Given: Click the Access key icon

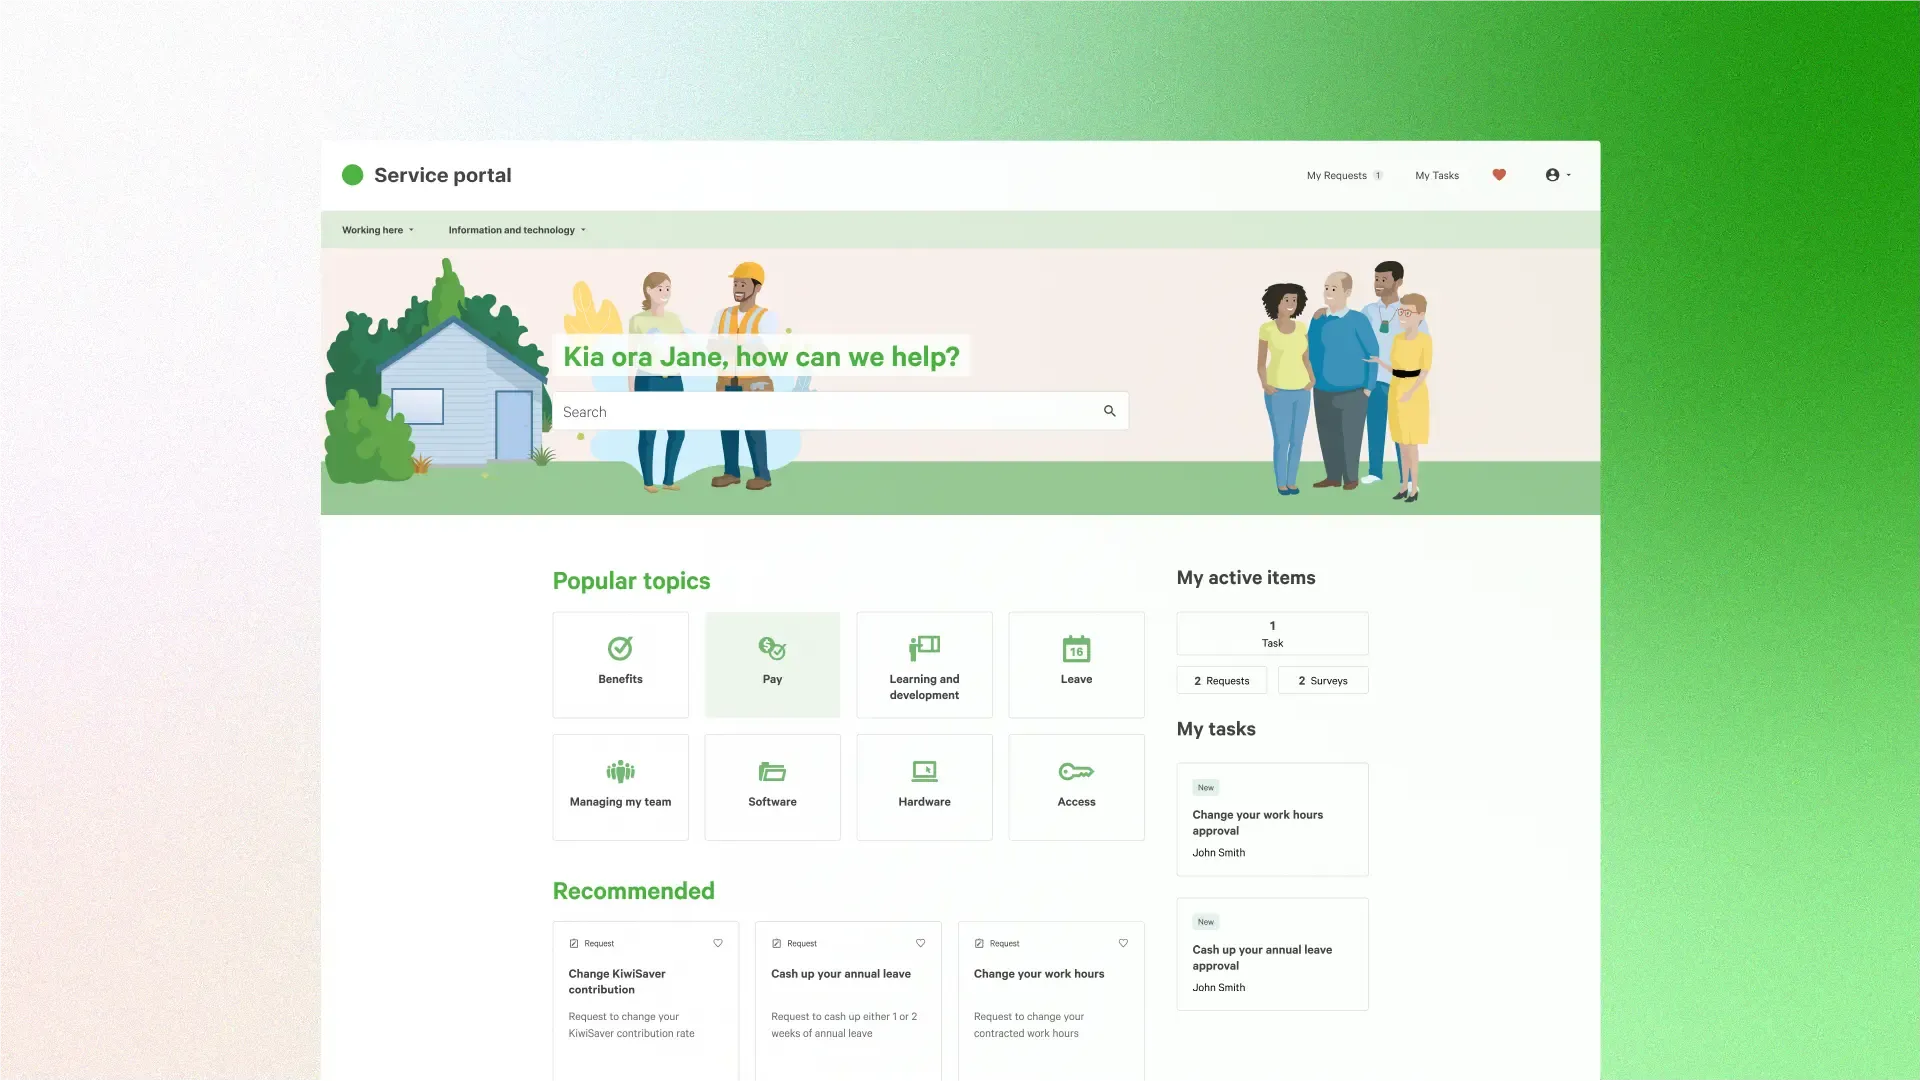Looking at the screenshot, I should [x=1076, y=771].
